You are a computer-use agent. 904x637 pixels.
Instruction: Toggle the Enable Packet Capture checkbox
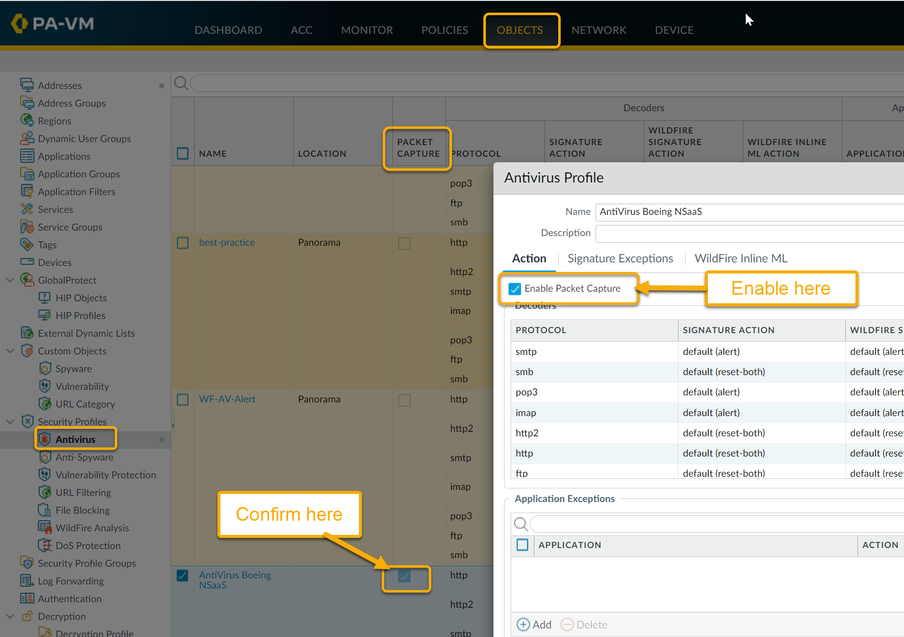(515, 289)
